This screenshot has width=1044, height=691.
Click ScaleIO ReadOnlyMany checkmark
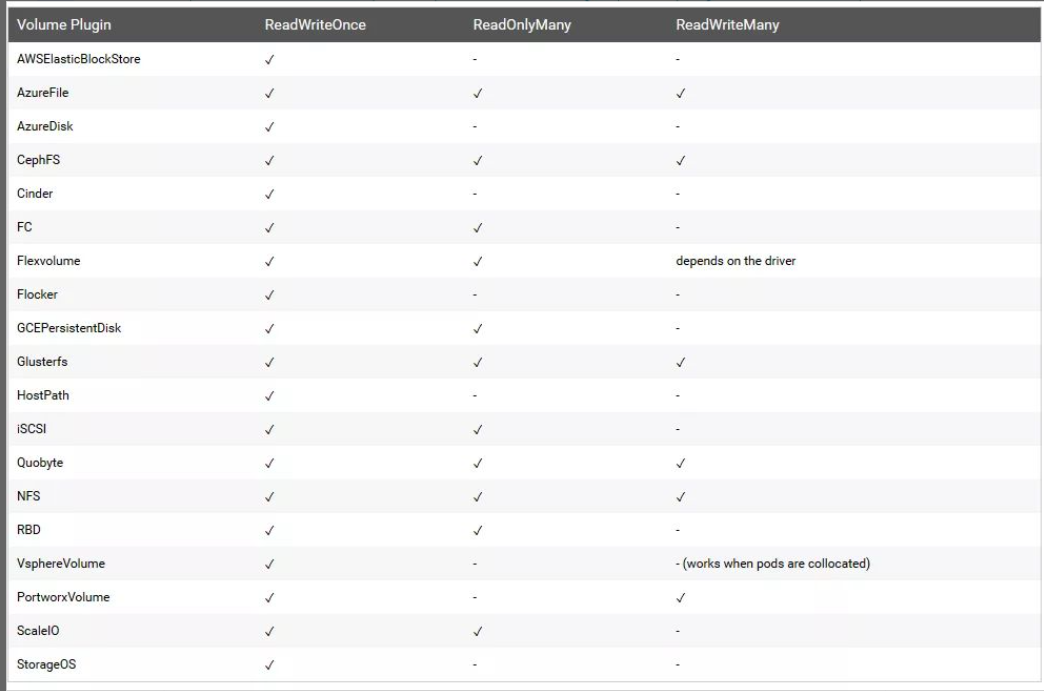pos(478,631)
